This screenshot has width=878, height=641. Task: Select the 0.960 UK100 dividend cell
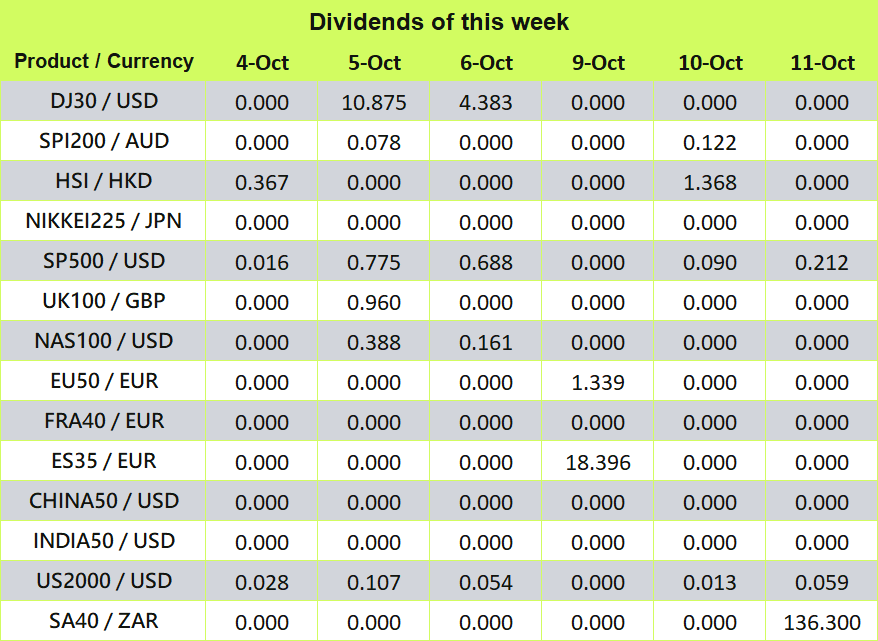tap(374, 303)
